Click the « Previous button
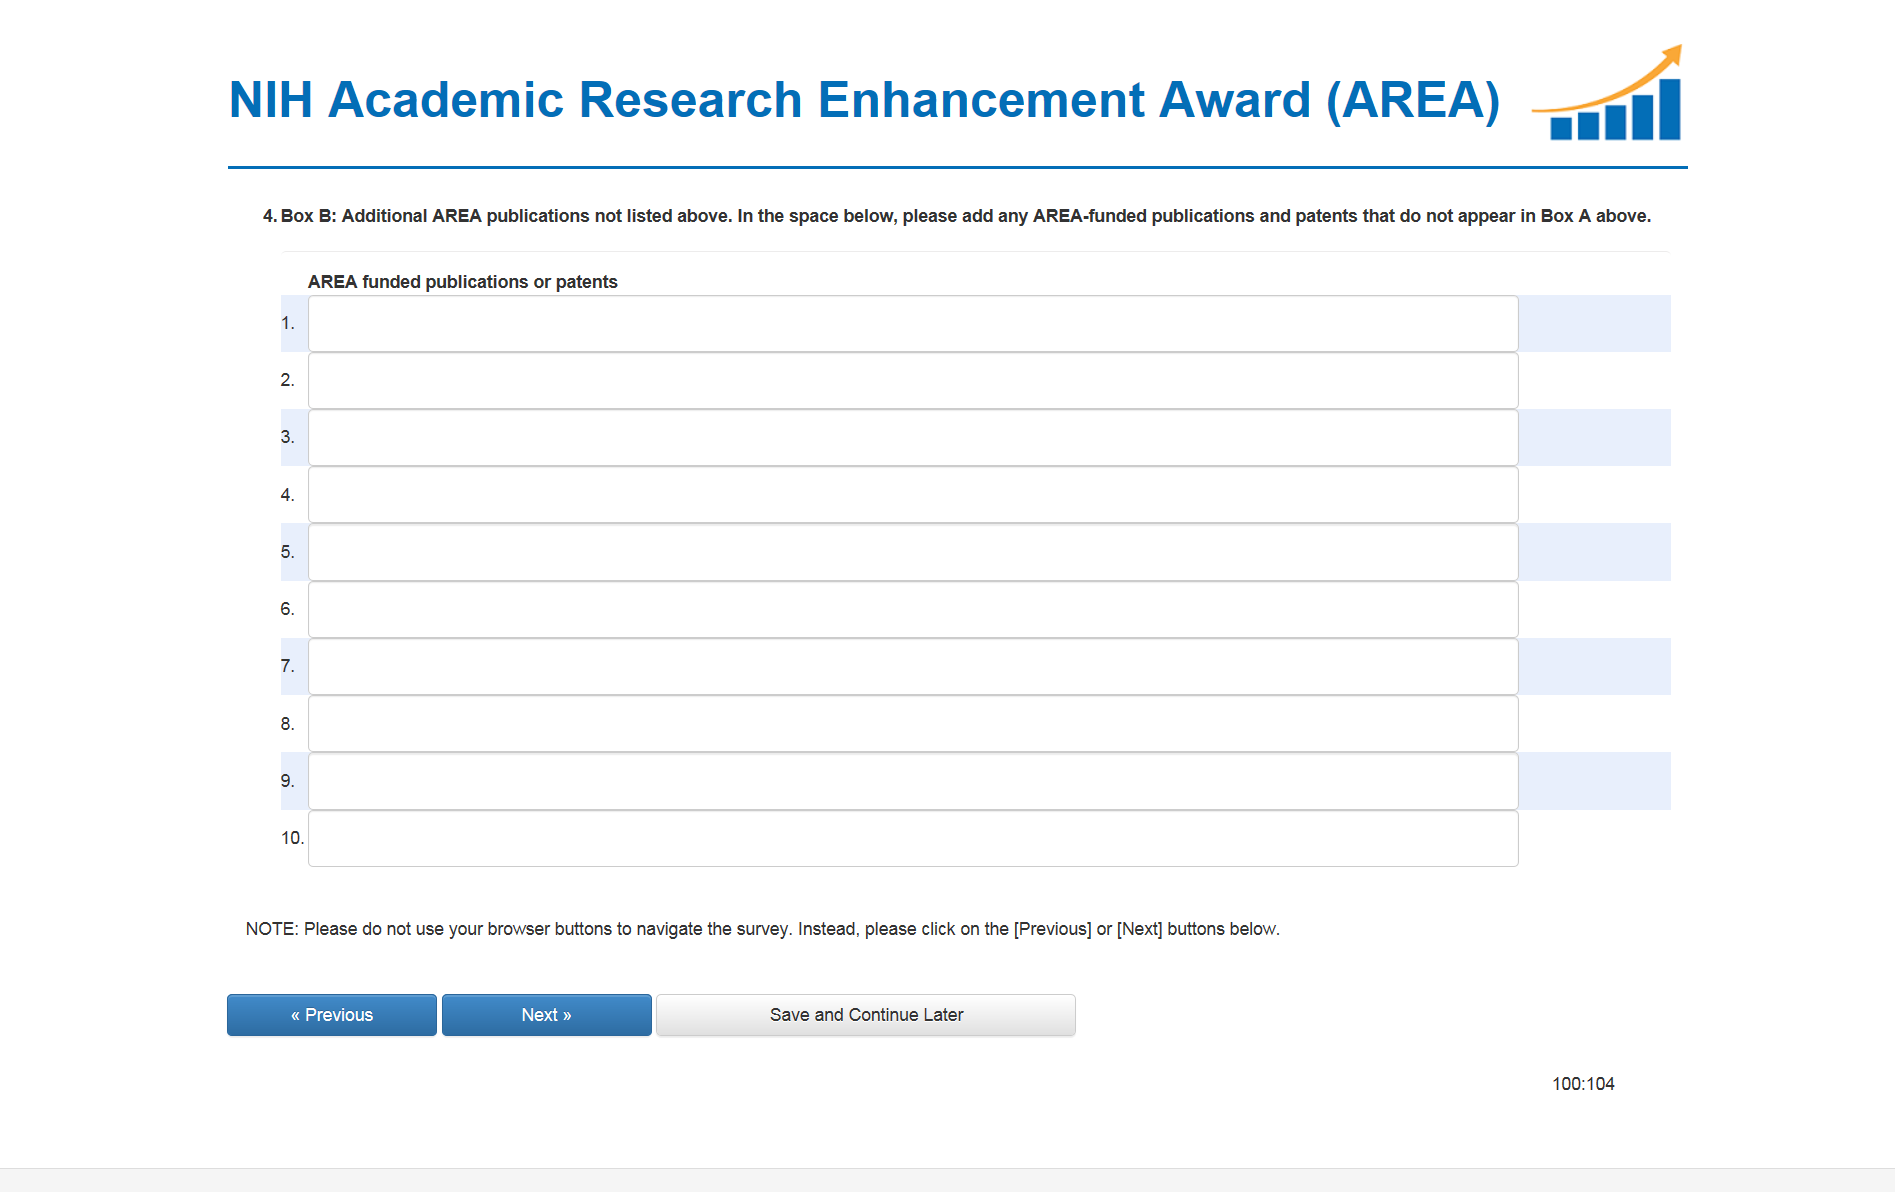This screenshot has width=1895, height=1192. 332,1015
